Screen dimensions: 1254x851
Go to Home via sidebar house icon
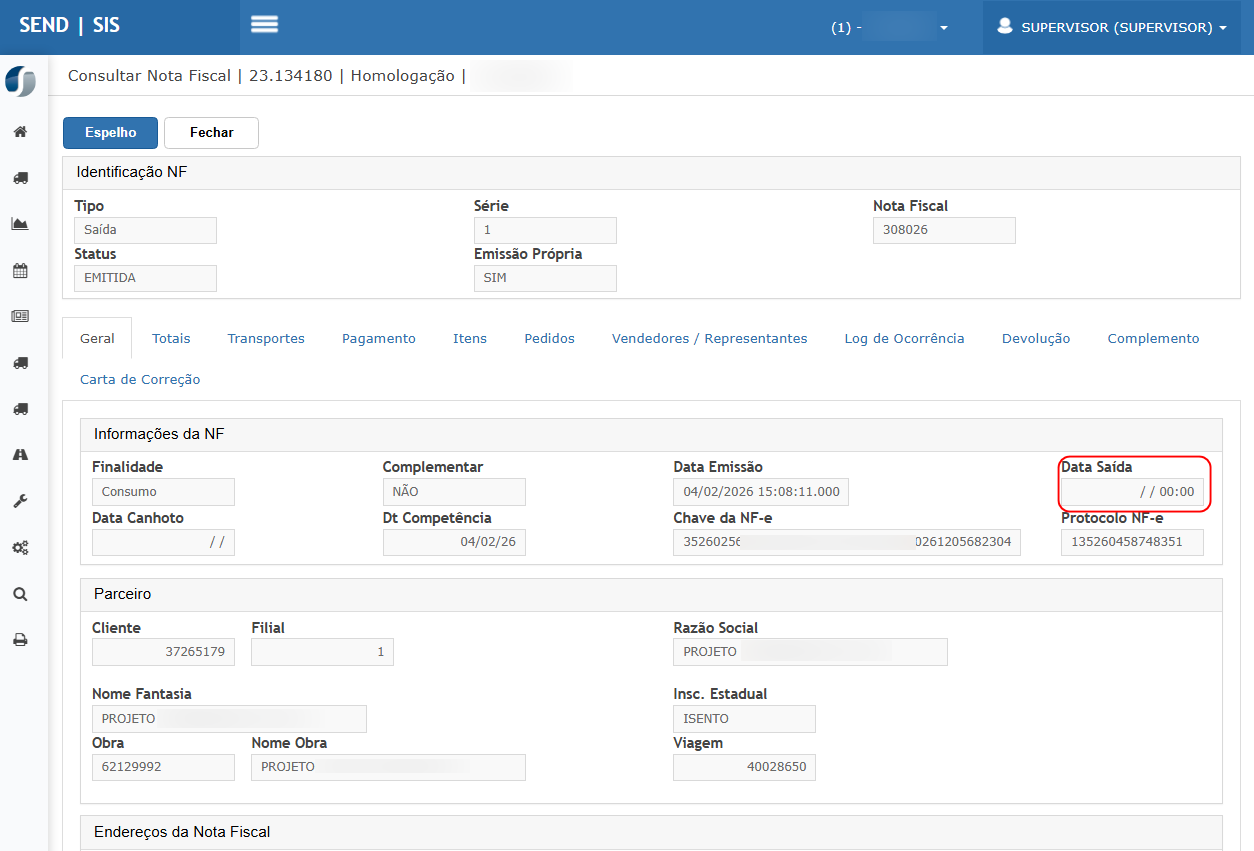(x=20, y=132)
